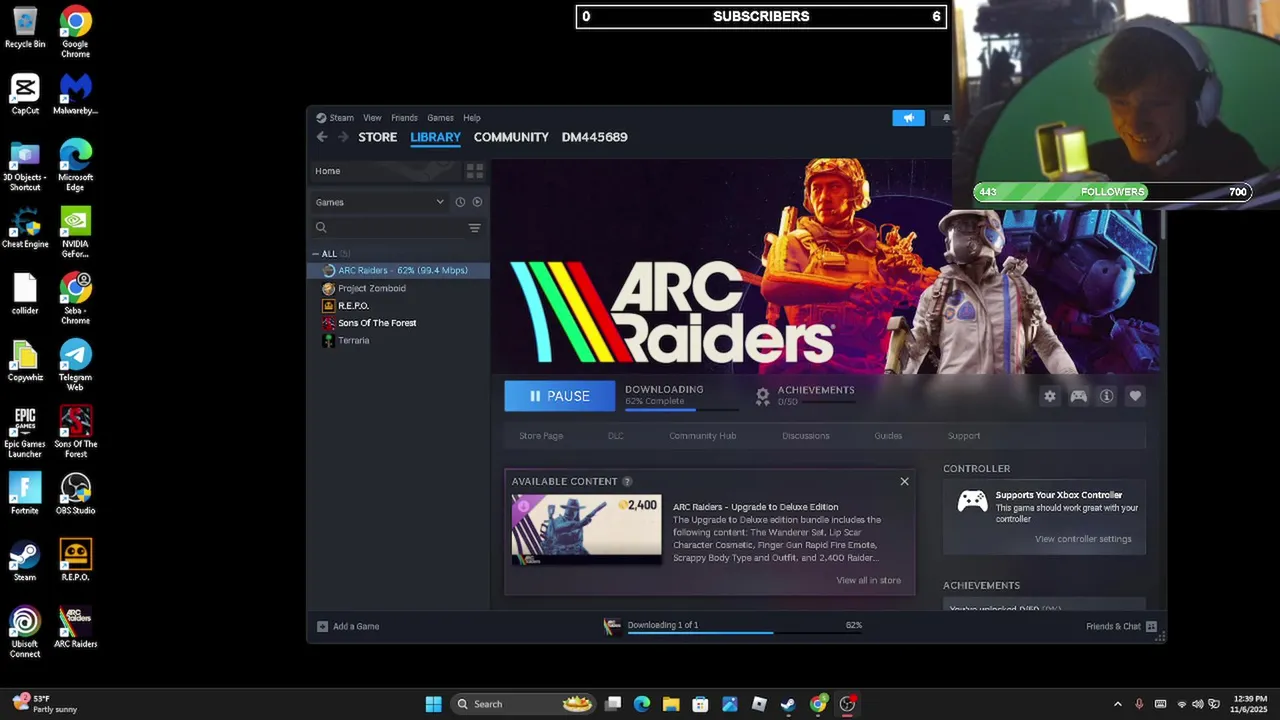Image resolution: width=1280 pixels, height=720 pixels.
Task: Add ARC Raiders to favorites heart
Action: [x=1135, y=396]
